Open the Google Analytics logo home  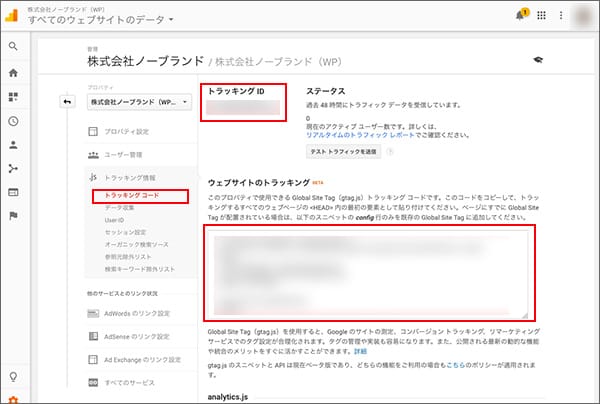point(11,15)
